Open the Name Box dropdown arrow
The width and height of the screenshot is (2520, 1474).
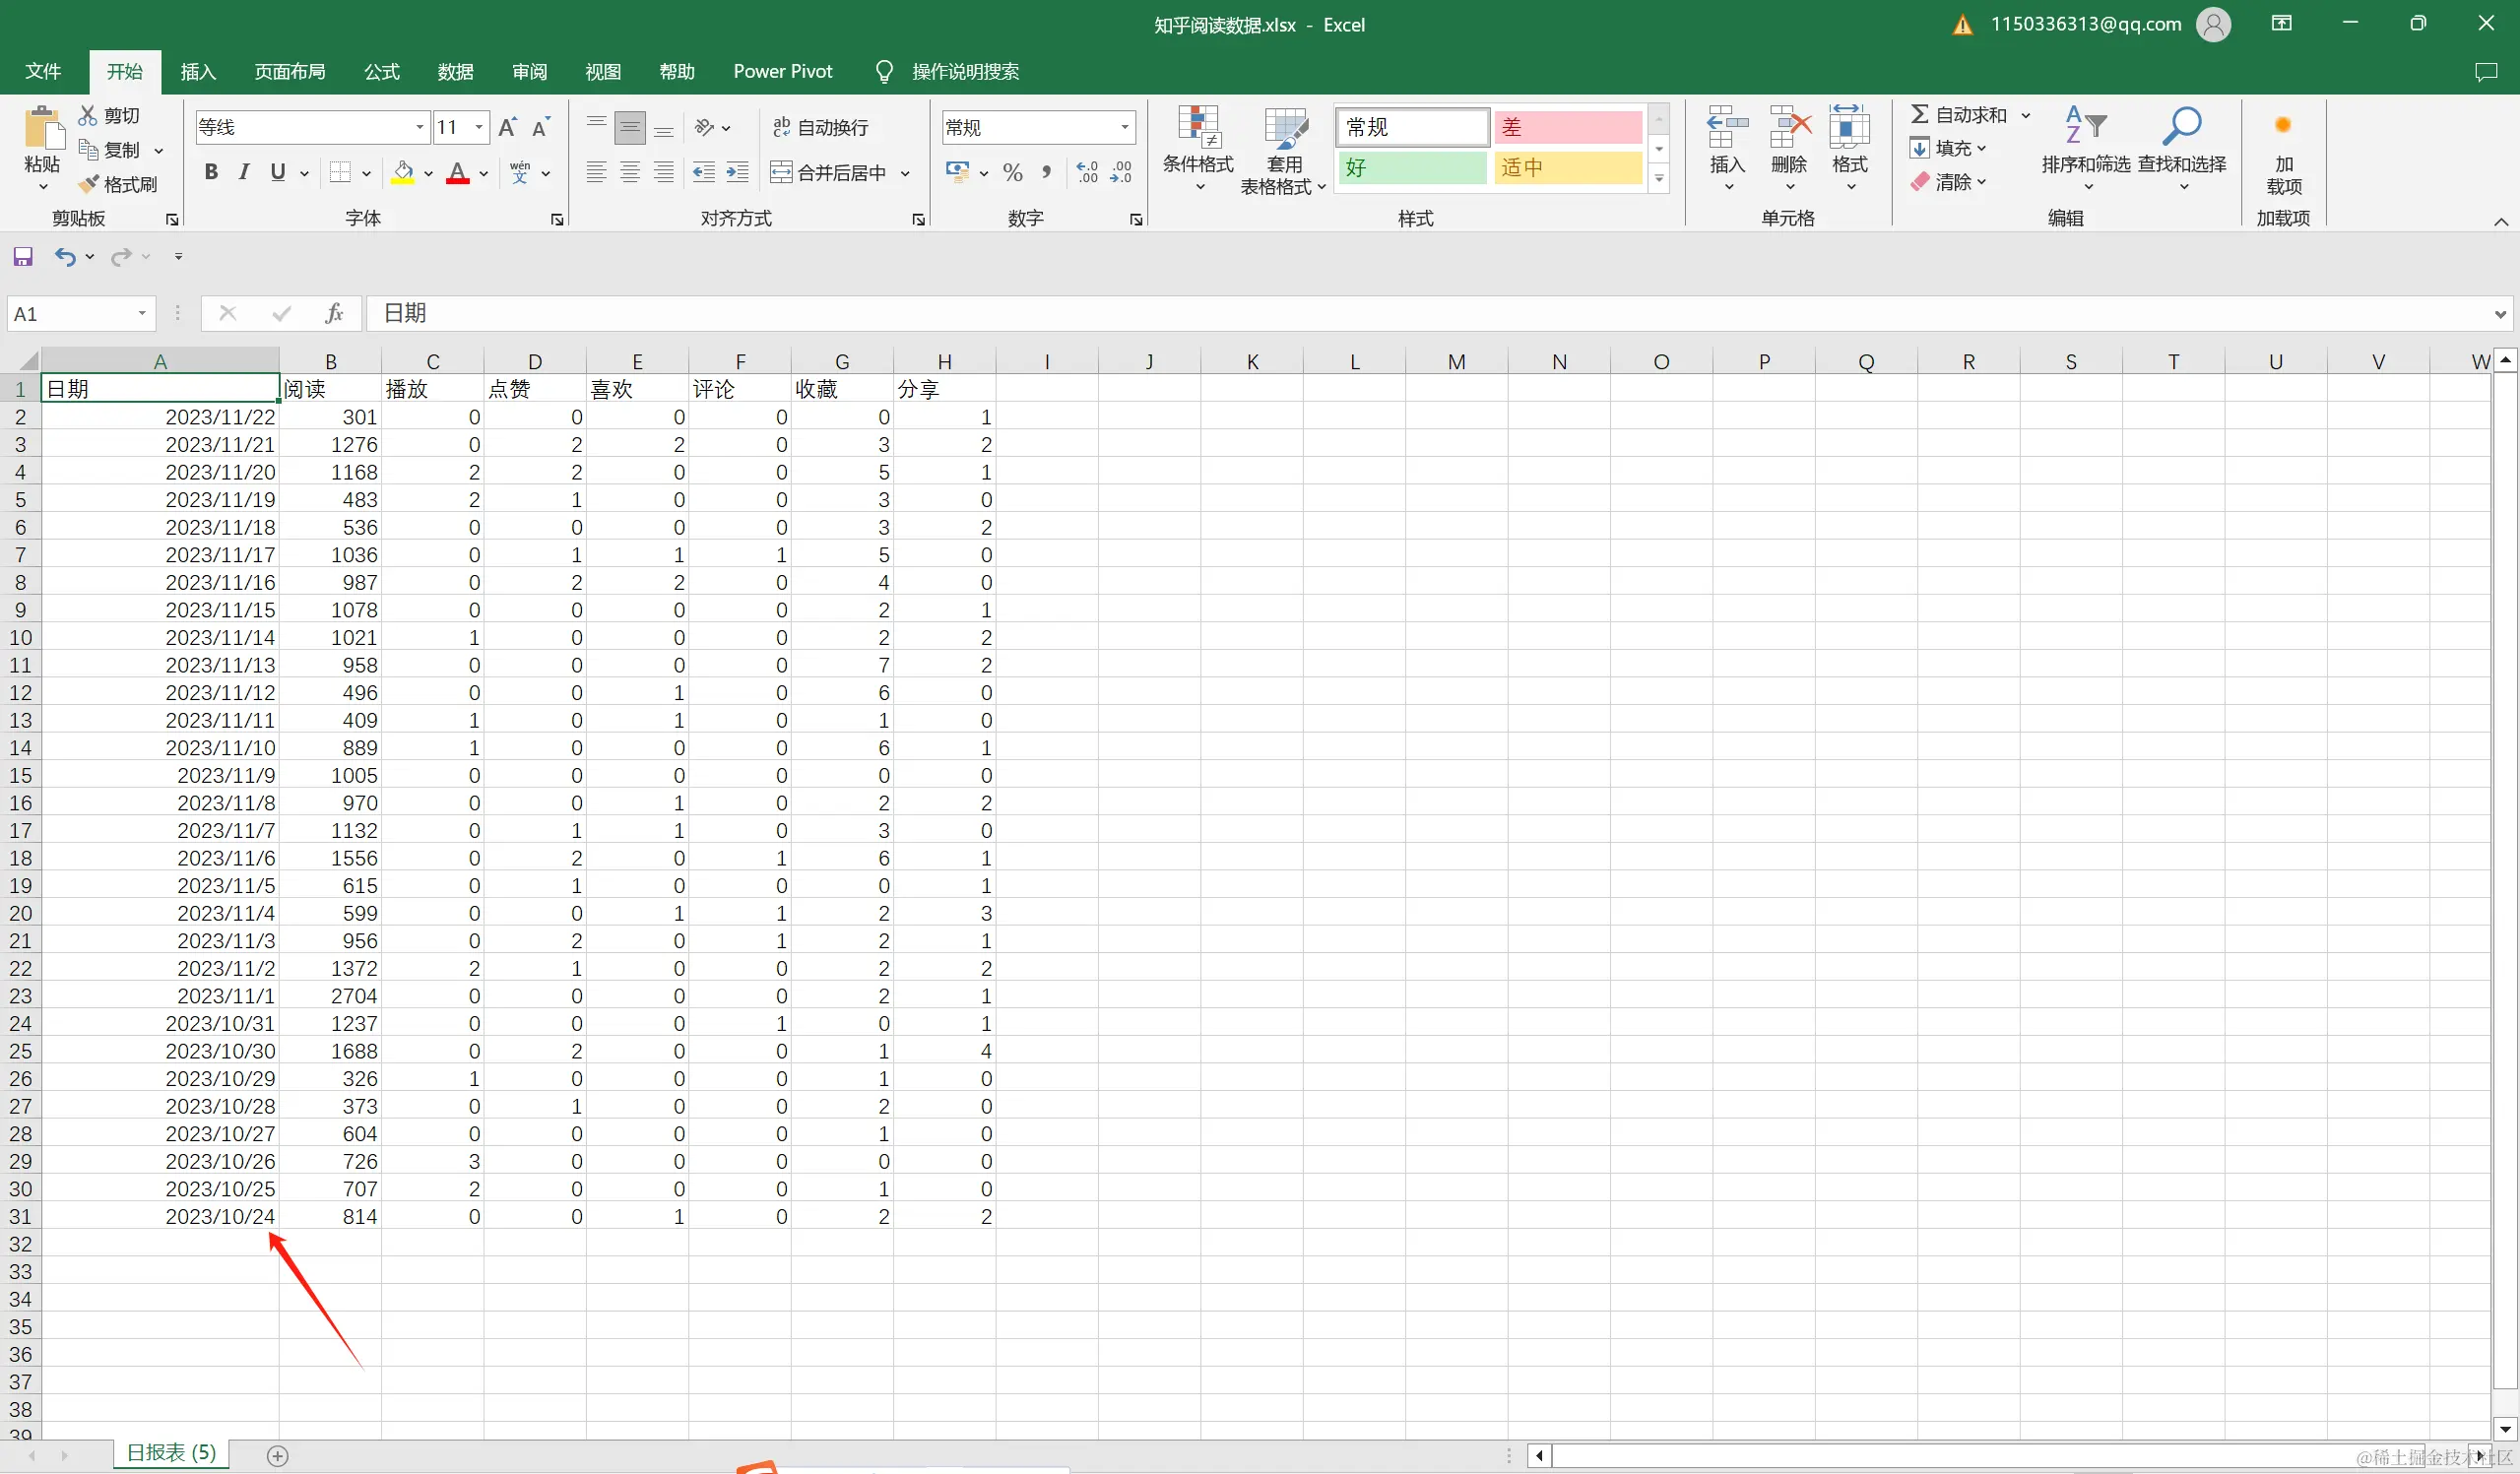(142, 314)
